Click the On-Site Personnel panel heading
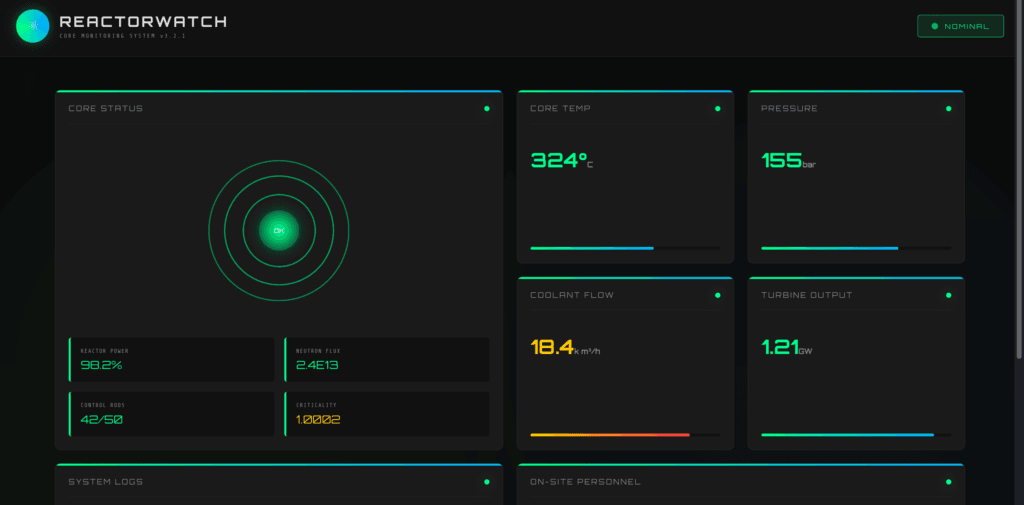 pyautogui.click(x=585, y=482)
